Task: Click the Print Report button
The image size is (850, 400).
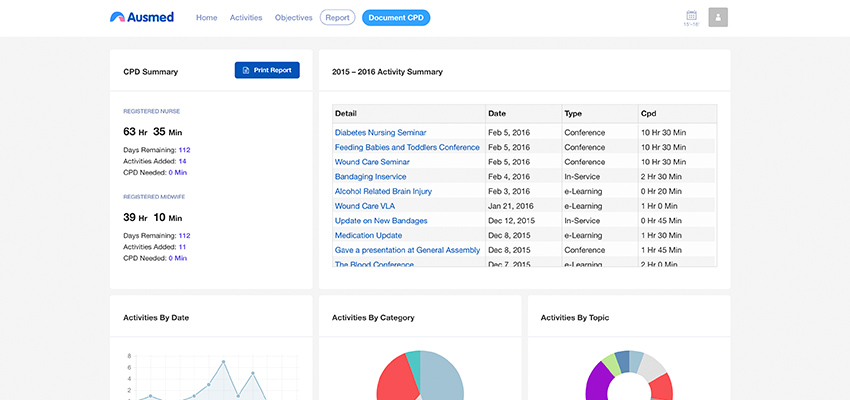Action: [267, 70]
